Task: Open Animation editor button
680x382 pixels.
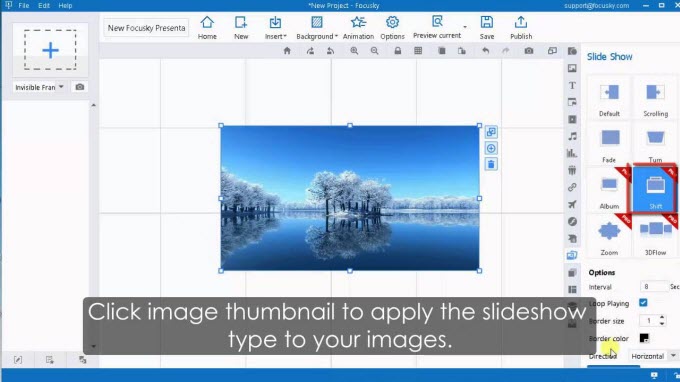Action: [358, 28]
